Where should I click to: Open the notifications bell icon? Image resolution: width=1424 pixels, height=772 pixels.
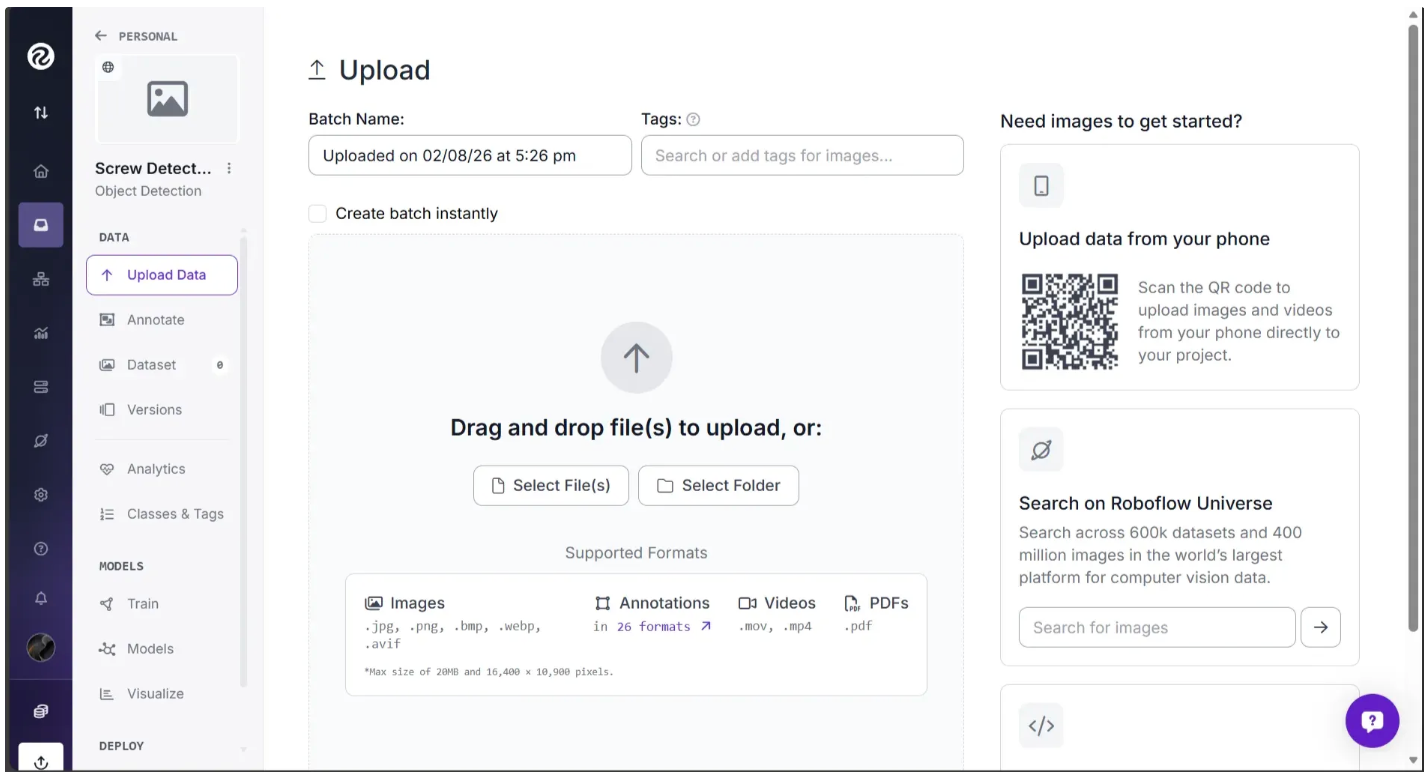point(41,598)
